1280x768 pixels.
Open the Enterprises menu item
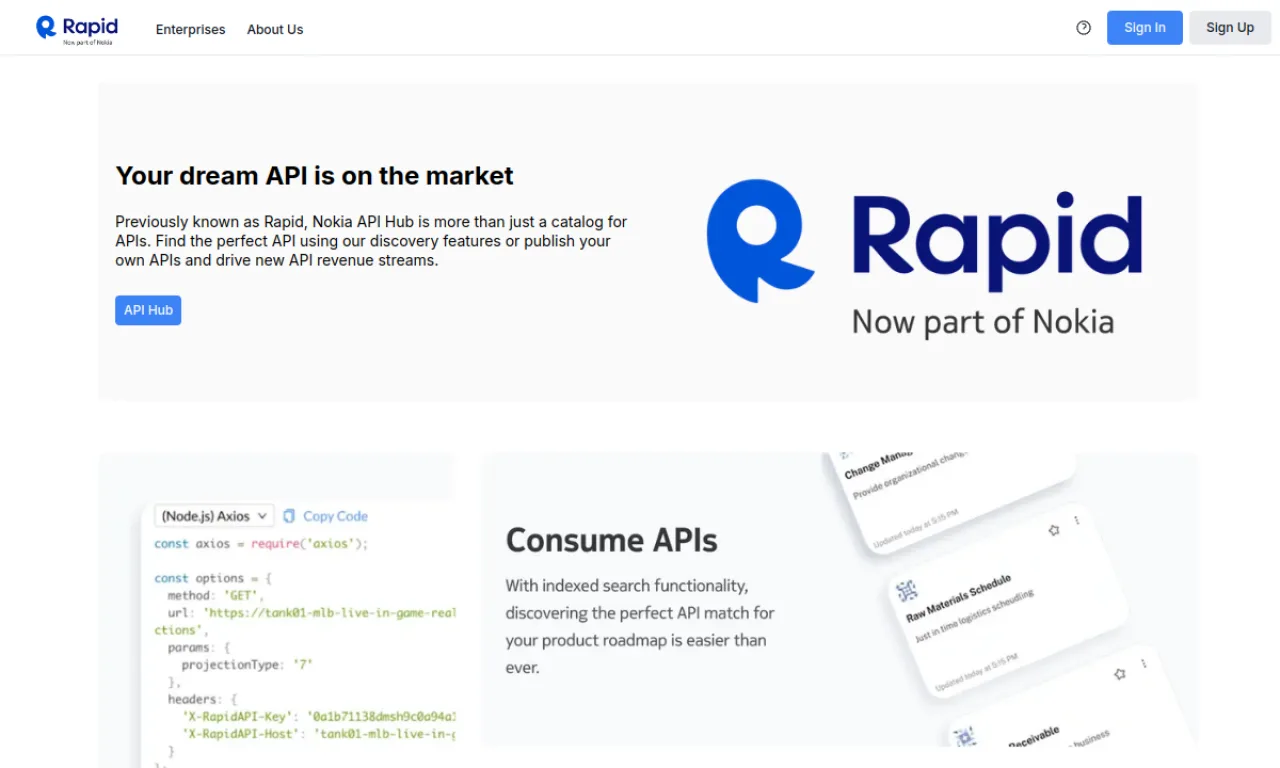coord(190,30)
